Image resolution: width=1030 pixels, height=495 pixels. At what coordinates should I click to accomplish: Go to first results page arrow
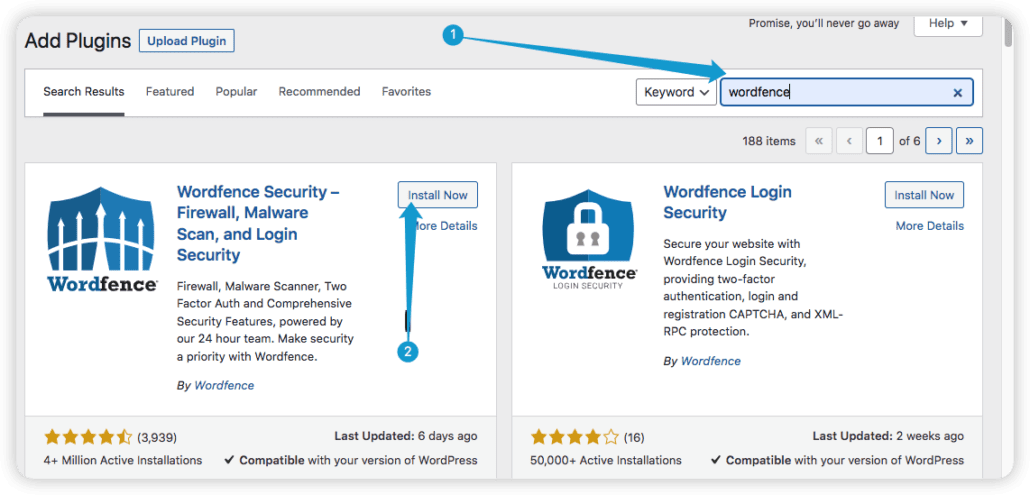(x=818, y=140)
